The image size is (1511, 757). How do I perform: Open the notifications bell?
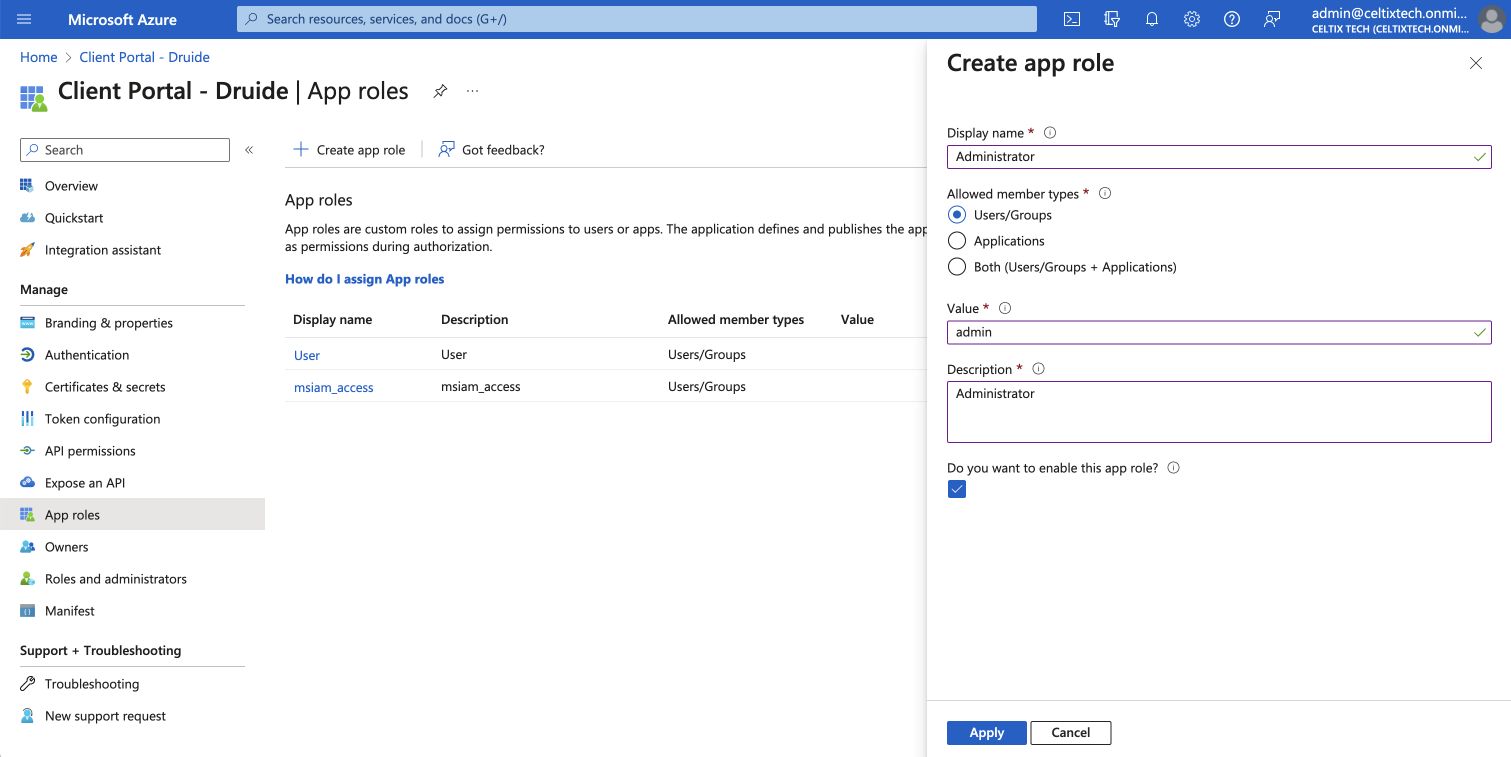[x=1151, y=19]
